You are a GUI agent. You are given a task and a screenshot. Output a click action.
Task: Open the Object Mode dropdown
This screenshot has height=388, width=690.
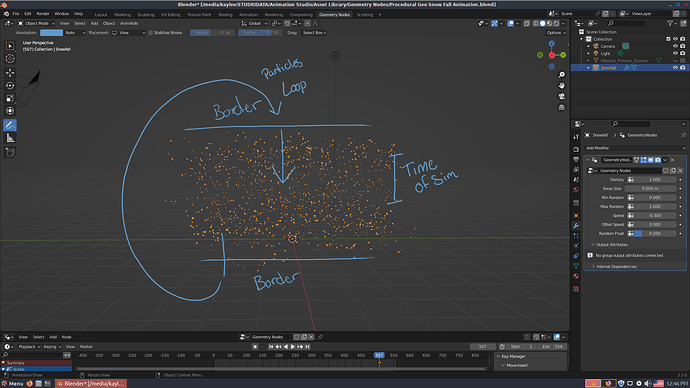coord(36,23)
